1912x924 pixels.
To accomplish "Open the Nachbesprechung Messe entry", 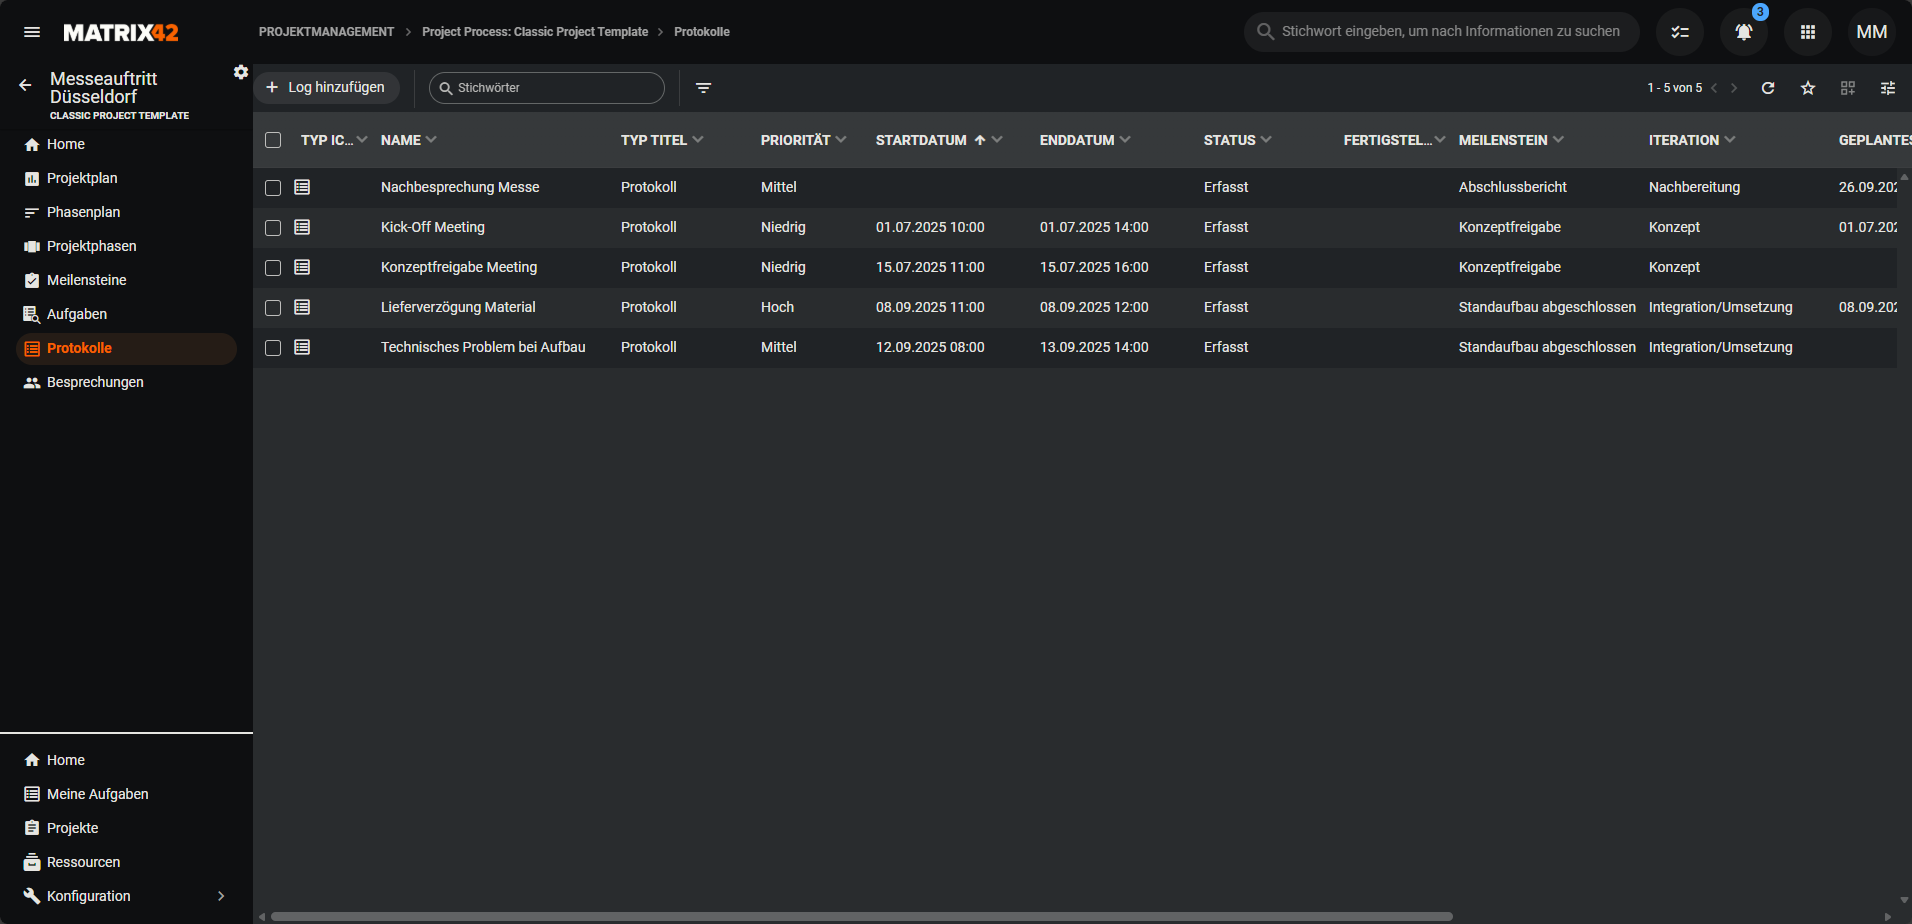I will click(x=460, y=187).
